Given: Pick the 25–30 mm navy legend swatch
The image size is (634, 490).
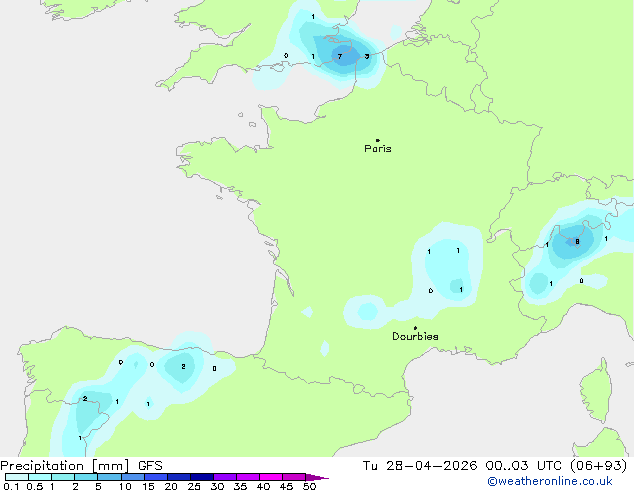Looking at the screenshot, I should coord(201,477).
